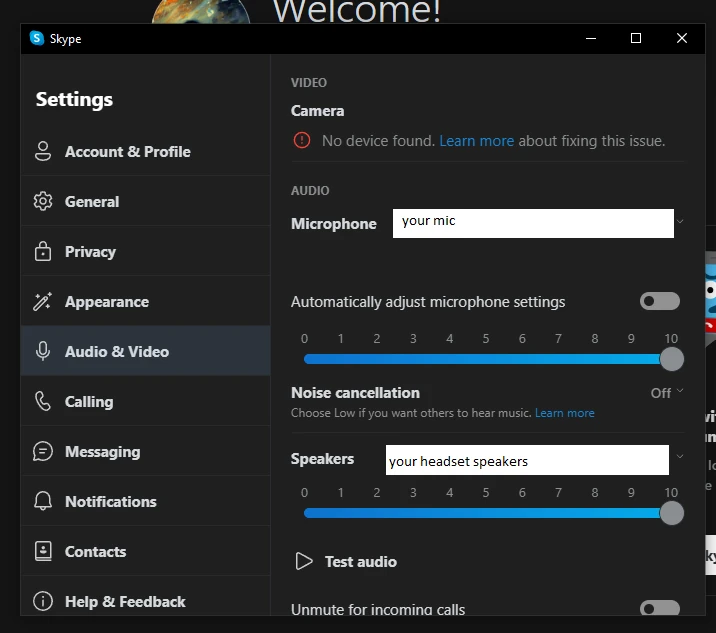This screenshot has width=716, height=633.
Task: Click the Contacts book icon
Action: tap(43, 551)
